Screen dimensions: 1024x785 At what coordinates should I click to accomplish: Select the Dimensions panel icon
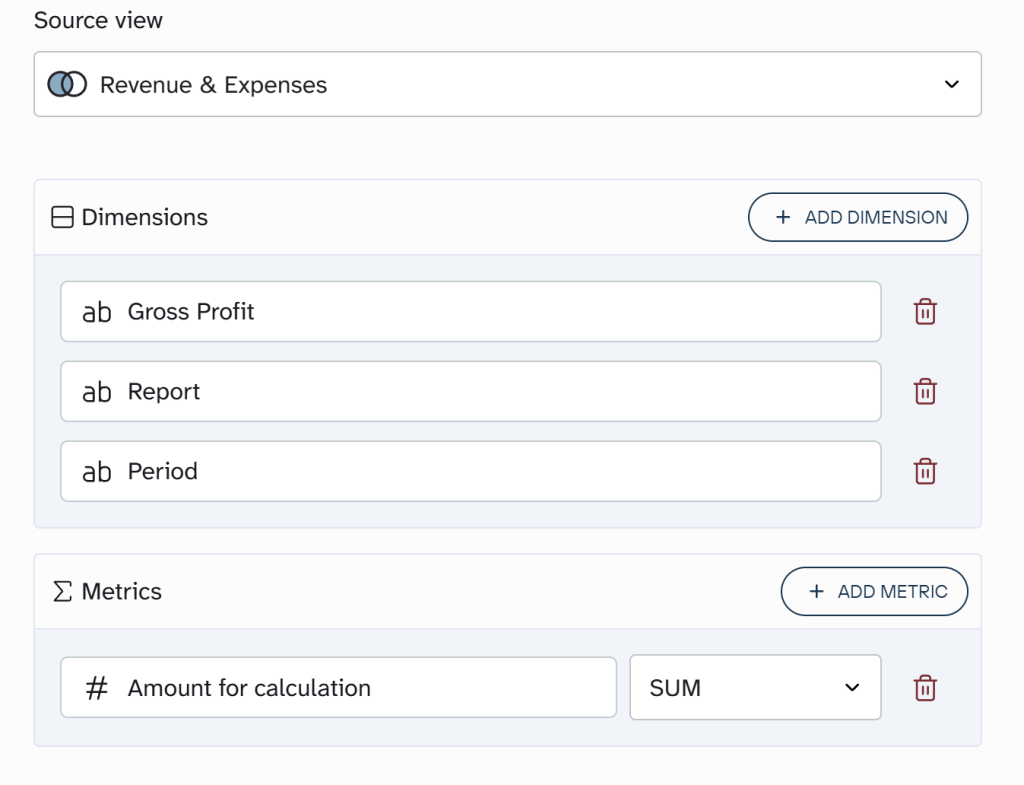tap(62, 217)
